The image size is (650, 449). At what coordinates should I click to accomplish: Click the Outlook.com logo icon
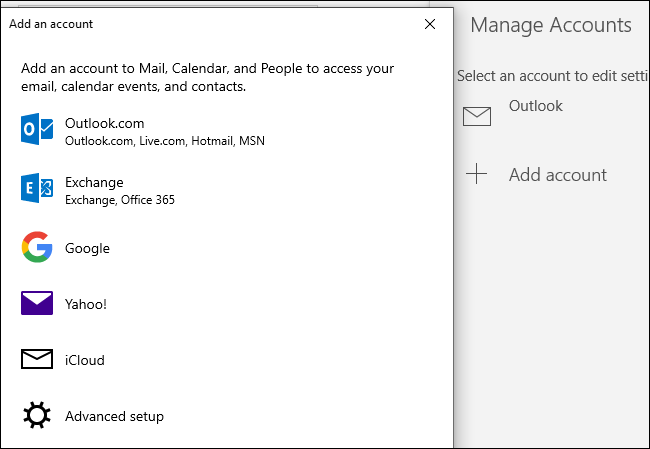pyautogui.click(x=37, y=131)
